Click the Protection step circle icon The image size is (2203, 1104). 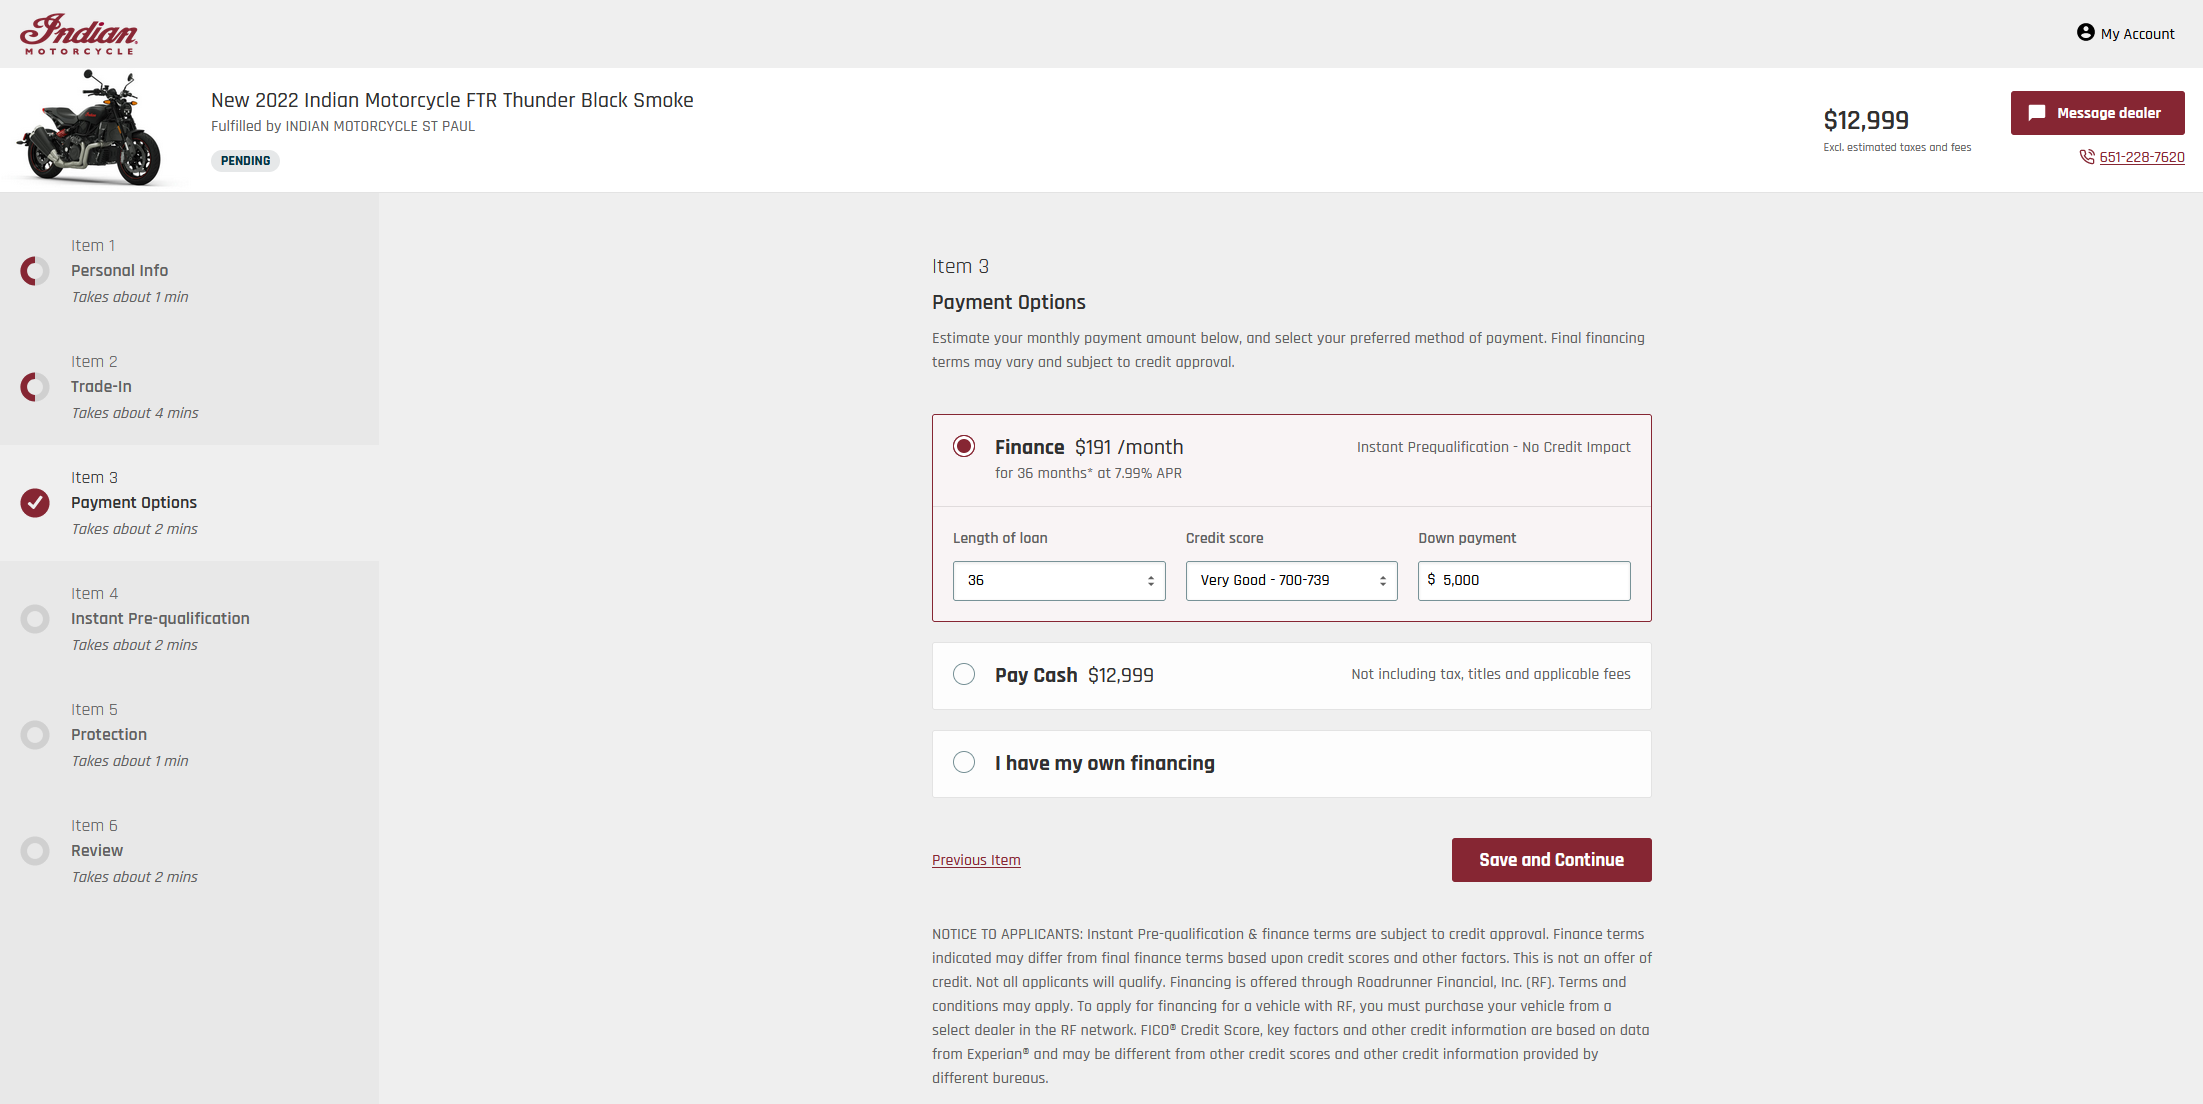pyautogui.click(x=35, y=735)
